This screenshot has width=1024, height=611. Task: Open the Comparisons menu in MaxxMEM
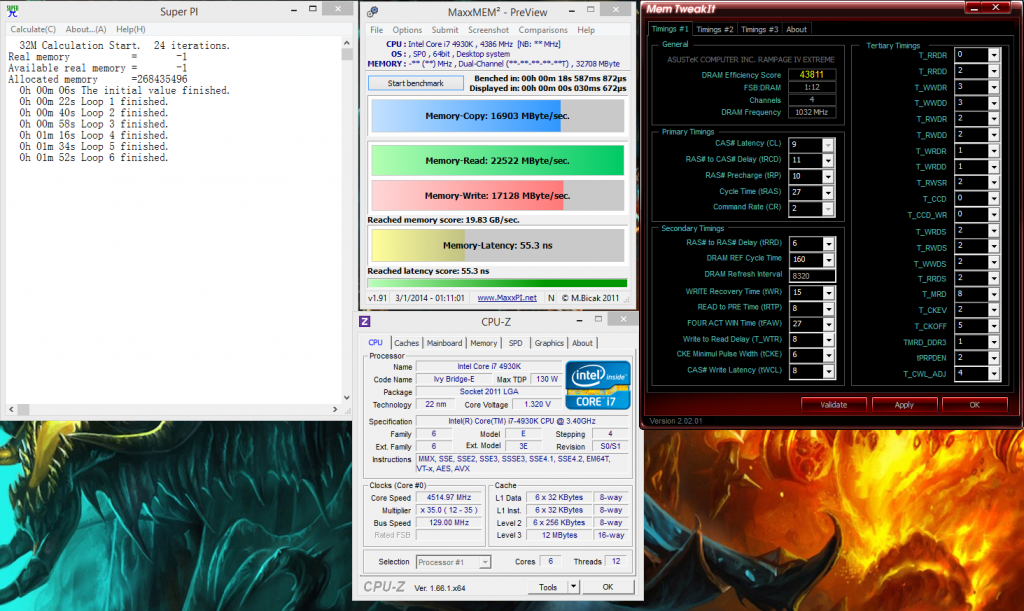coord(543,30)
